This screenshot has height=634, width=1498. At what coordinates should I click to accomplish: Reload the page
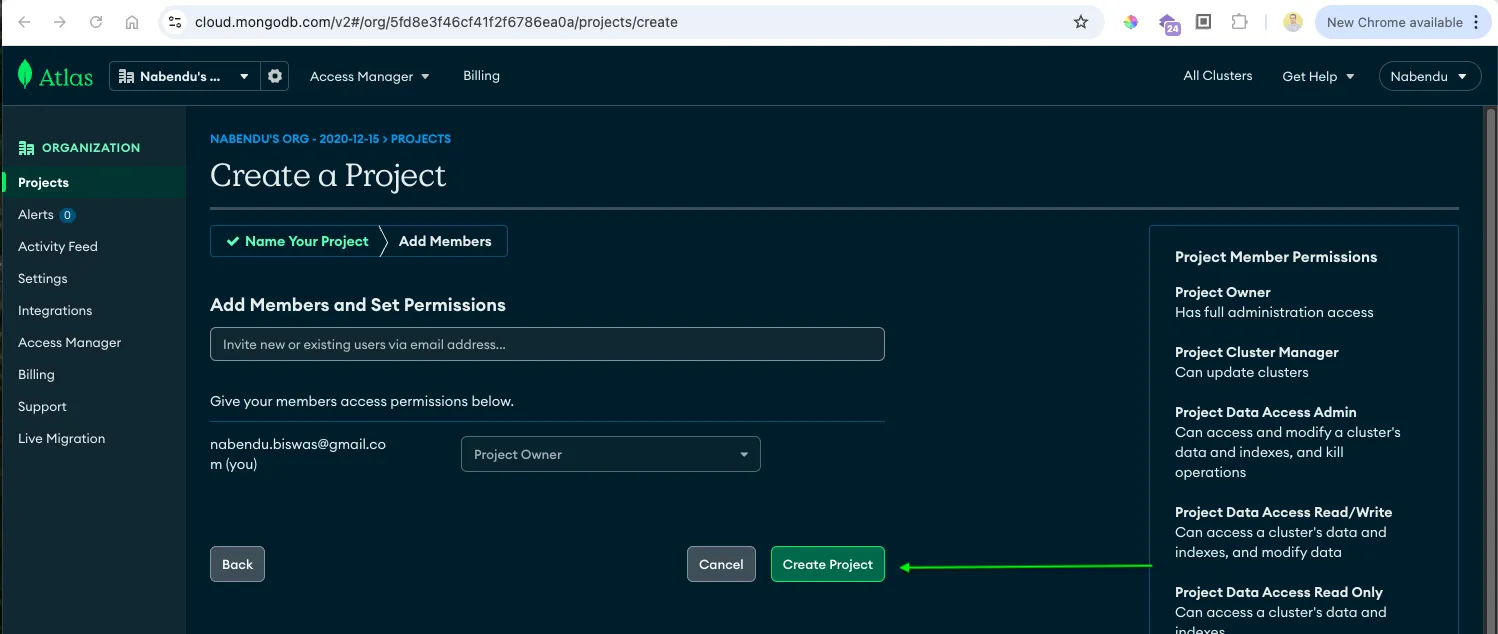tap(96, 22)
